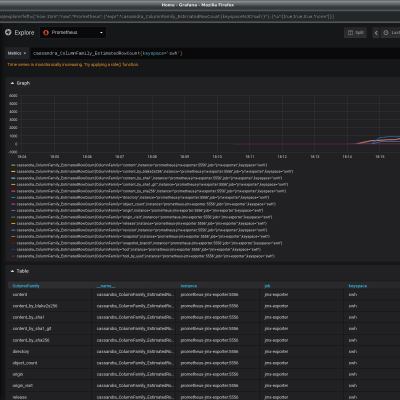Sort table by instance column header

pyautogui.click(x=189, y=286)
